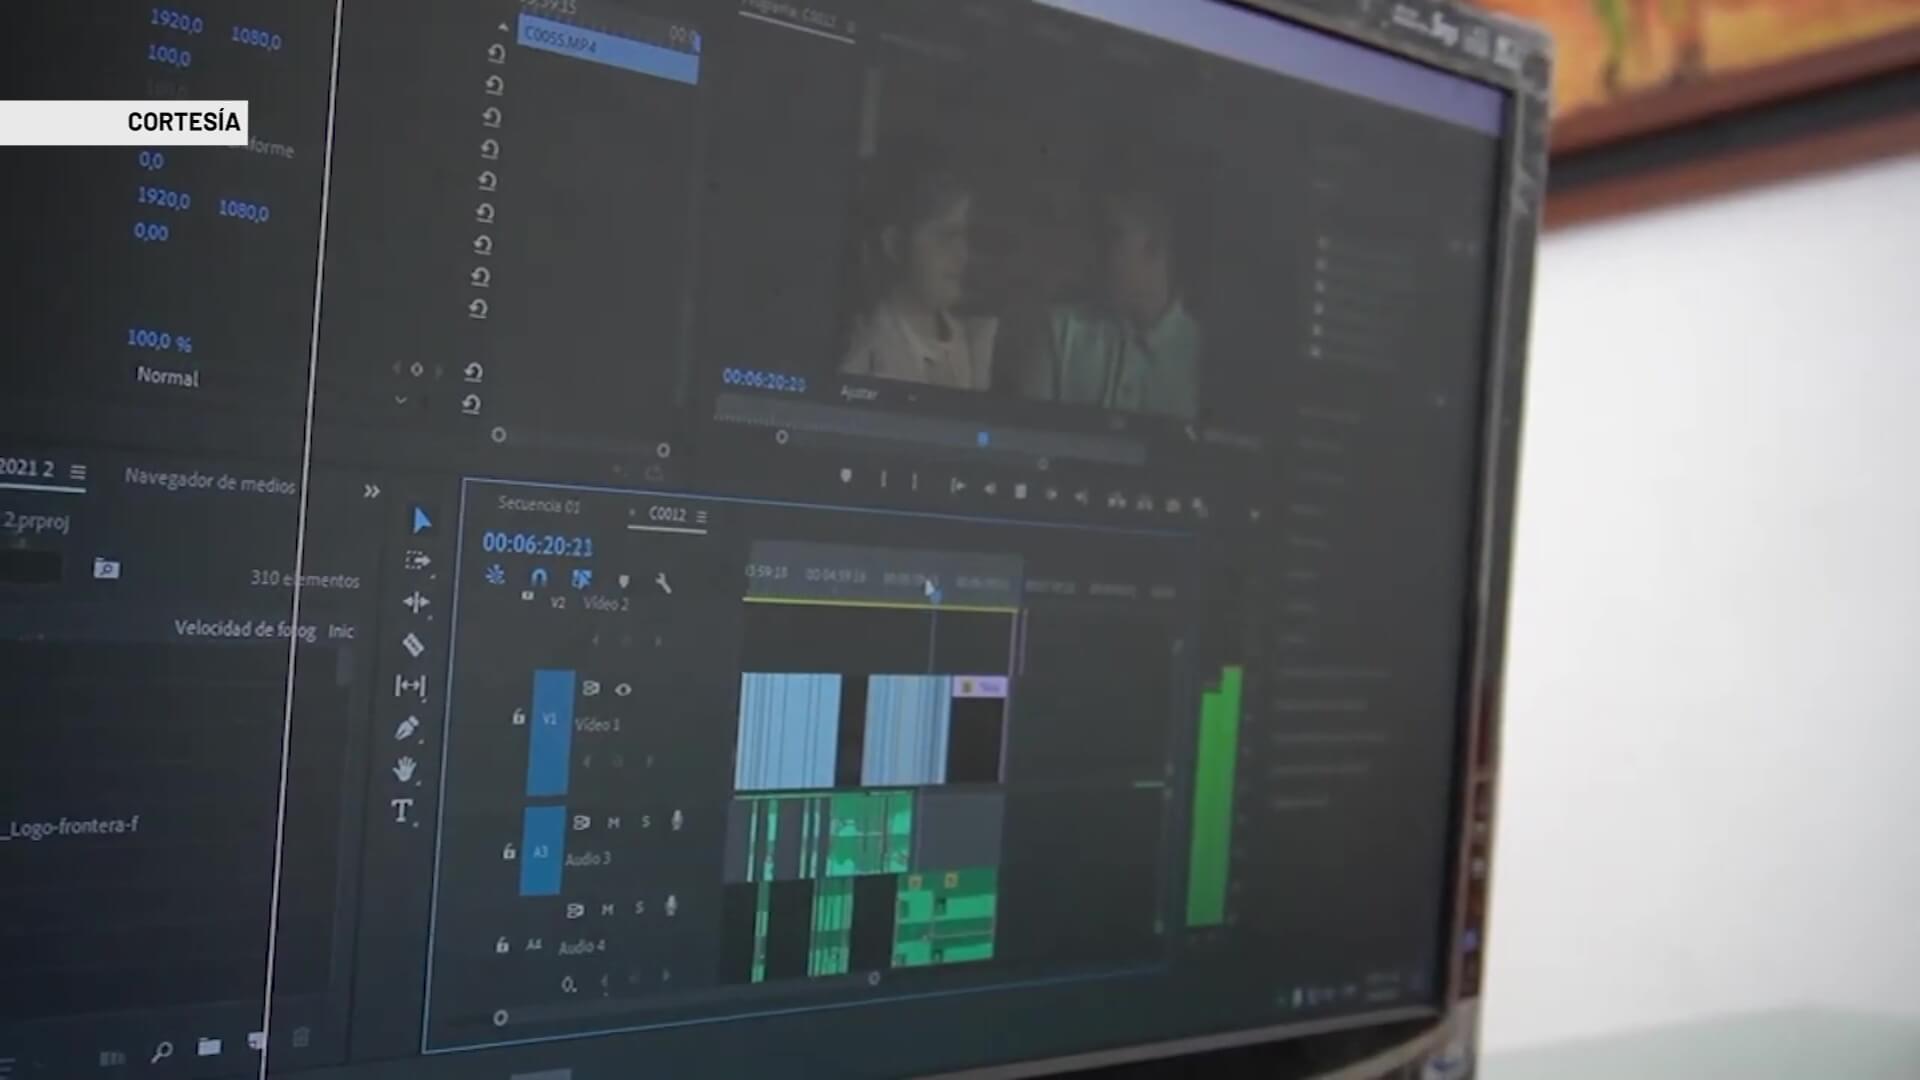Click Mark In button in program monitor
This screenshot has height=1080, width=1920.
coord(882,479)
